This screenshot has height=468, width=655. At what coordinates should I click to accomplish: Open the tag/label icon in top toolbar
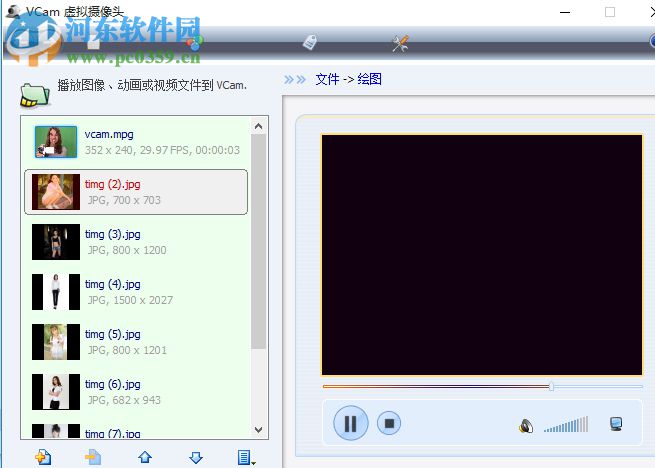point(310,42)
